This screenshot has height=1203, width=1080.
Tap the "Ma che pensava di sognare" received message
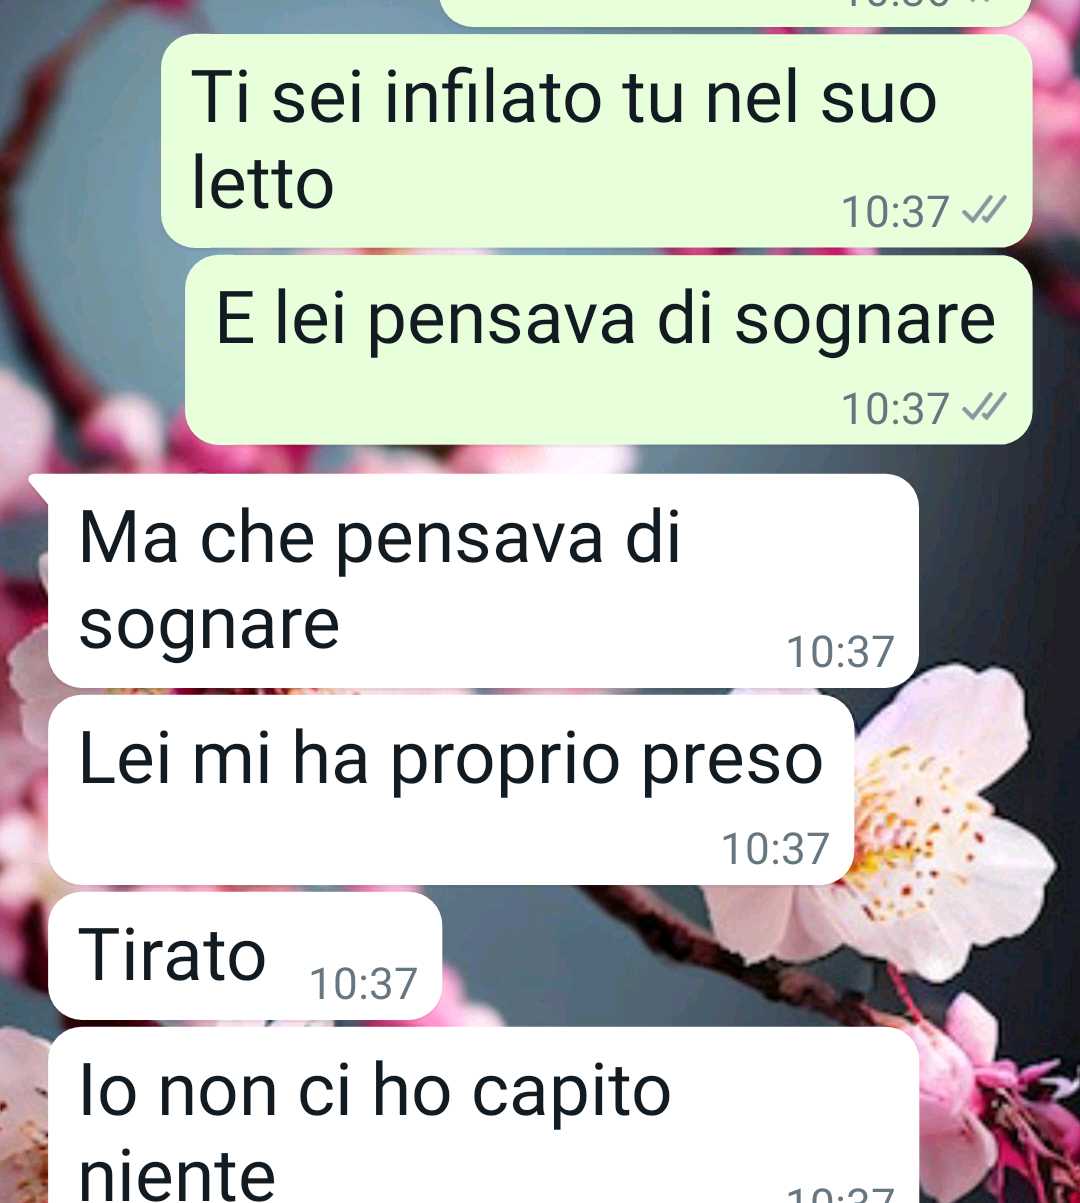click(483, 581)
